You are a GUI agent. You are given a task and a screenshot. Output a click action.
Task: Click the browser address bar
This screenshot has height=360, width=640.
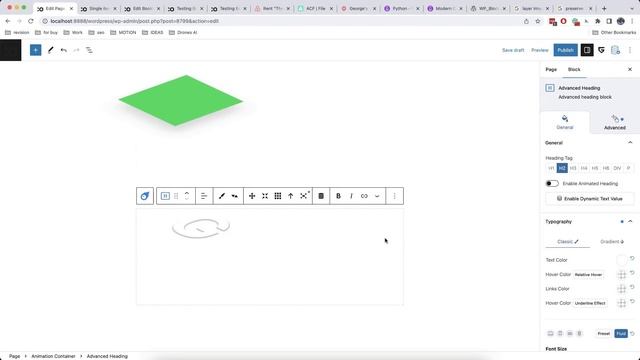click(282, 21)
